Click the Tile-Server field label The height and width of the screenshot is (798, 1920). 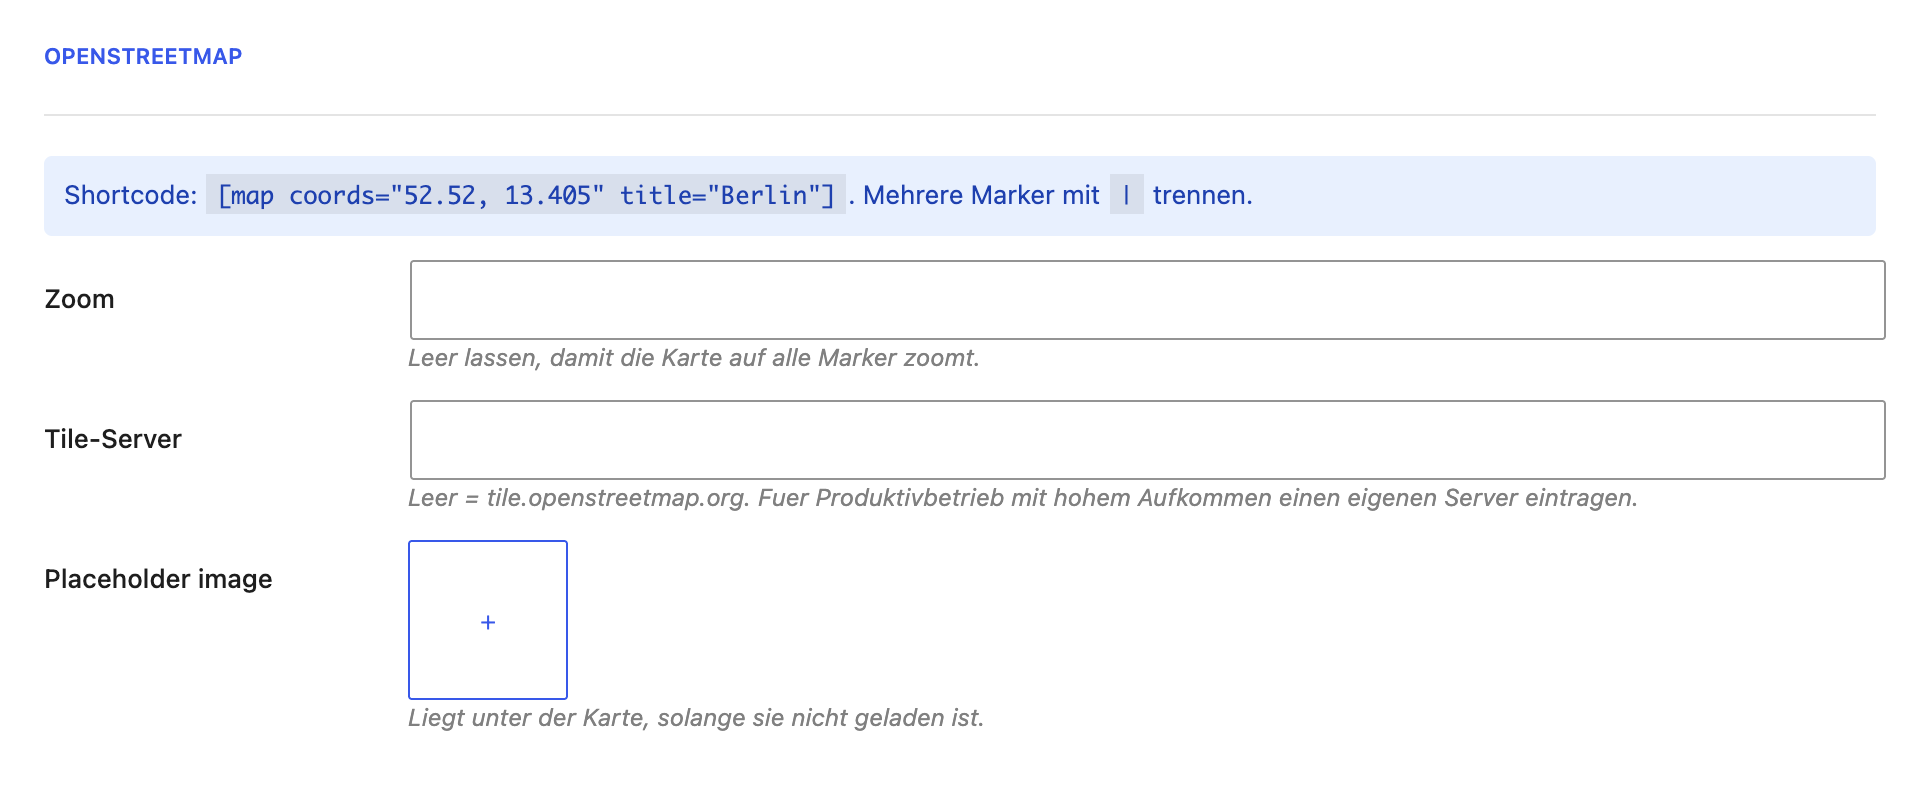113,439
